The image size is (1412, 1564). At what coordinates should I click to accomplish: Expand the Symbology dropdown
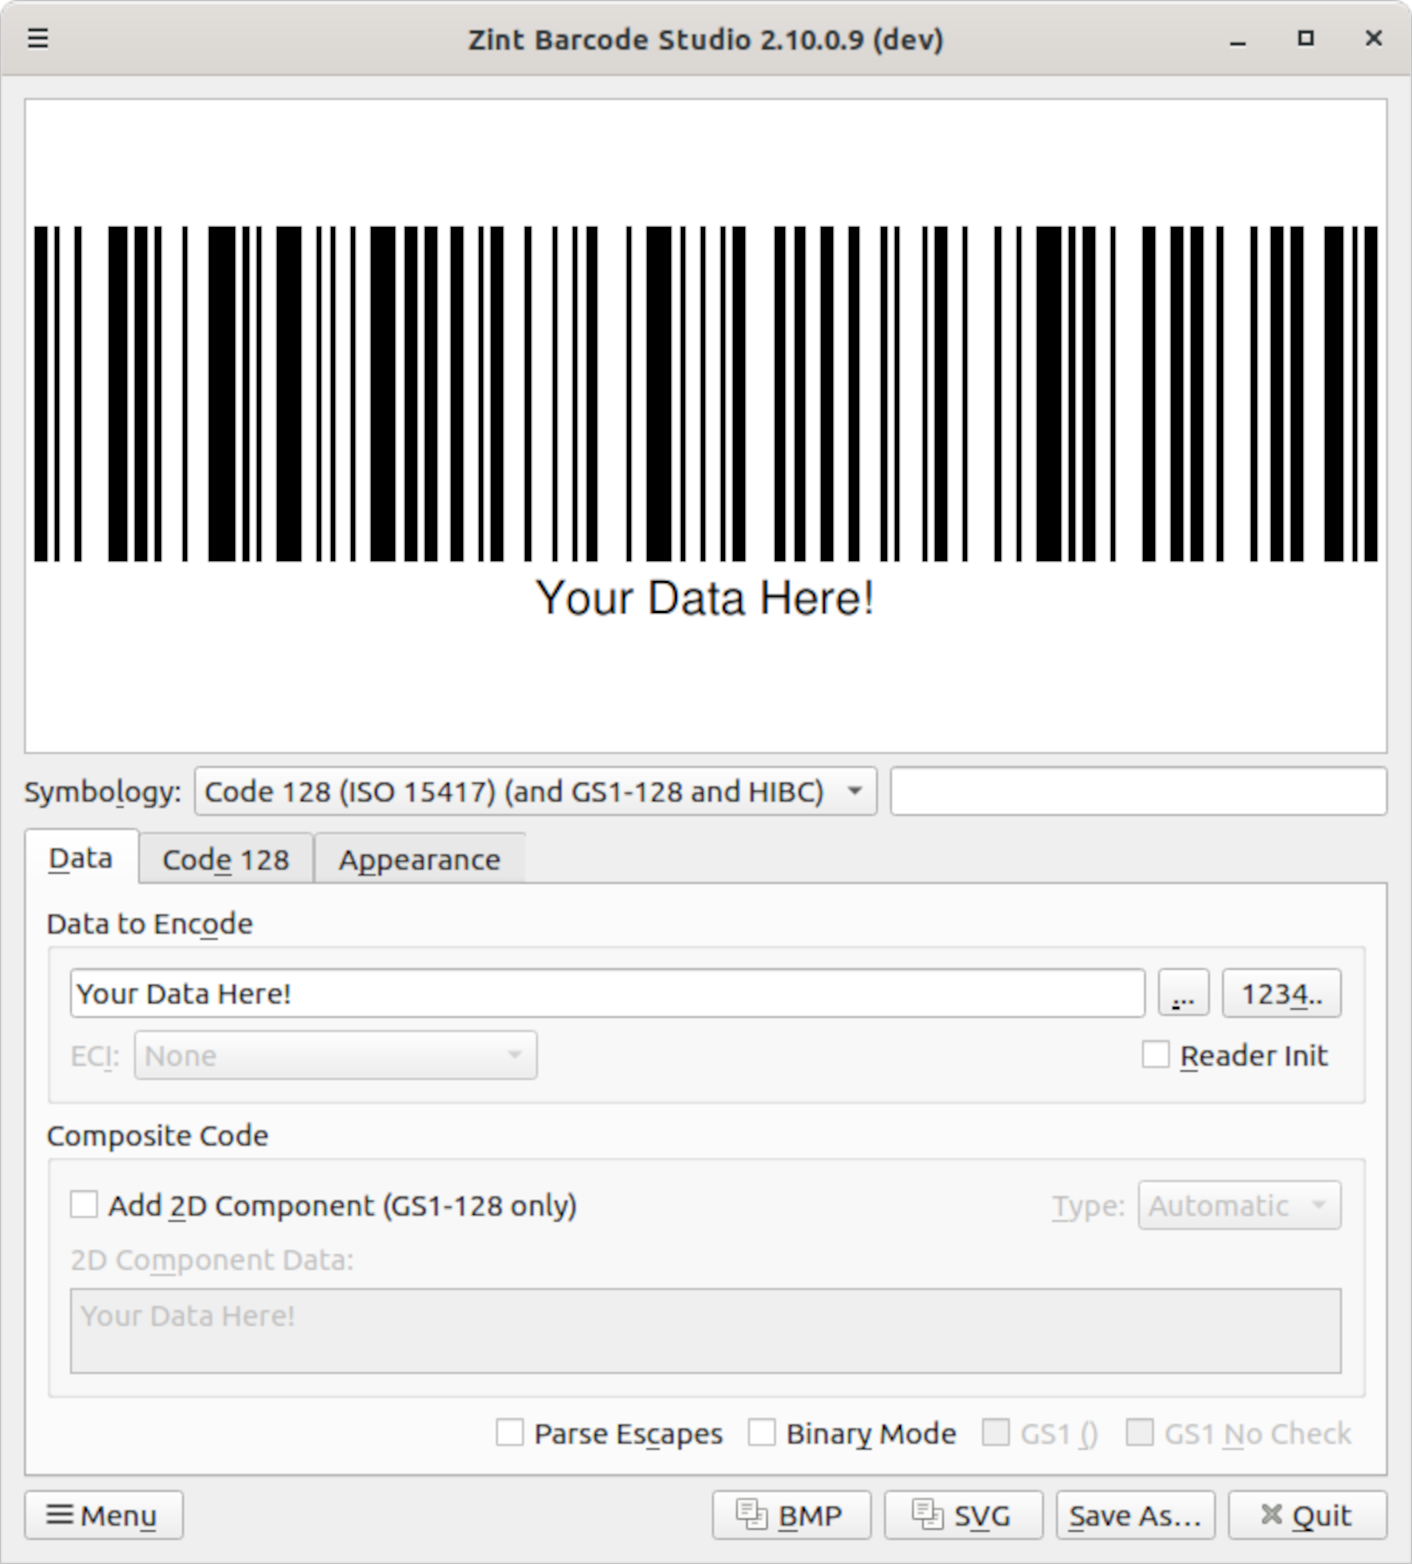(535, 791)
